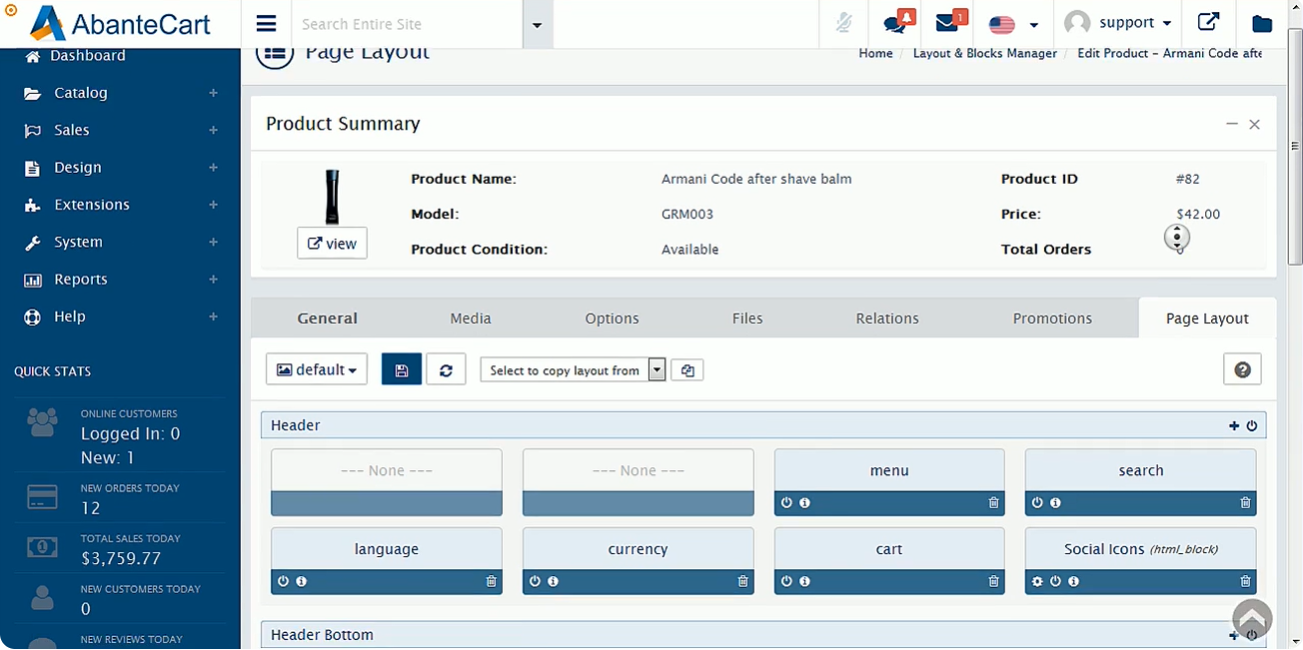
Task: Add block to Header section plus icon
Action: (1234, 426)
